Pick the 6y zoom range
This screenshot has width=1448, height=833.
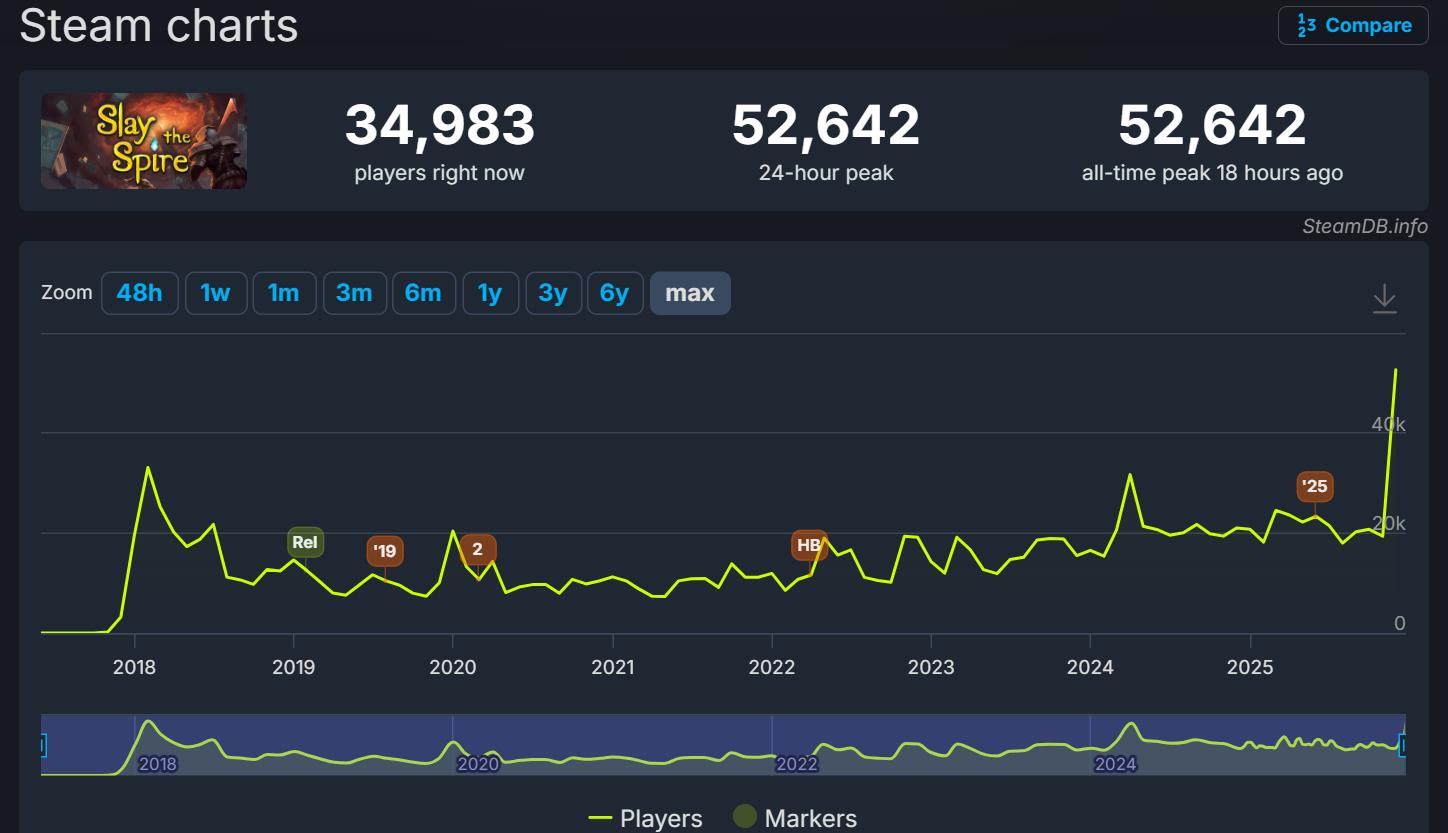614,293
